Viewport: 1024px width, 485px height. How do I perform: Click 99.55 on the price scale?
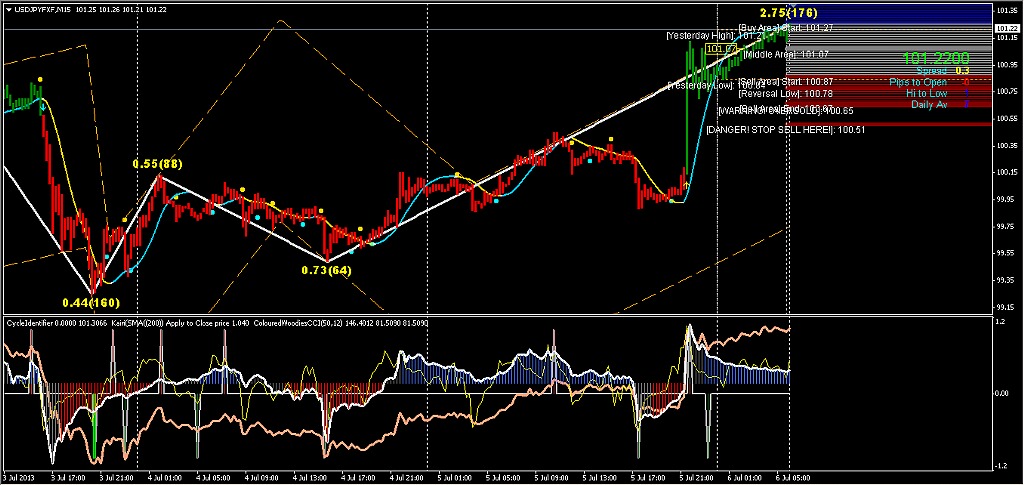click(1005, 253)
